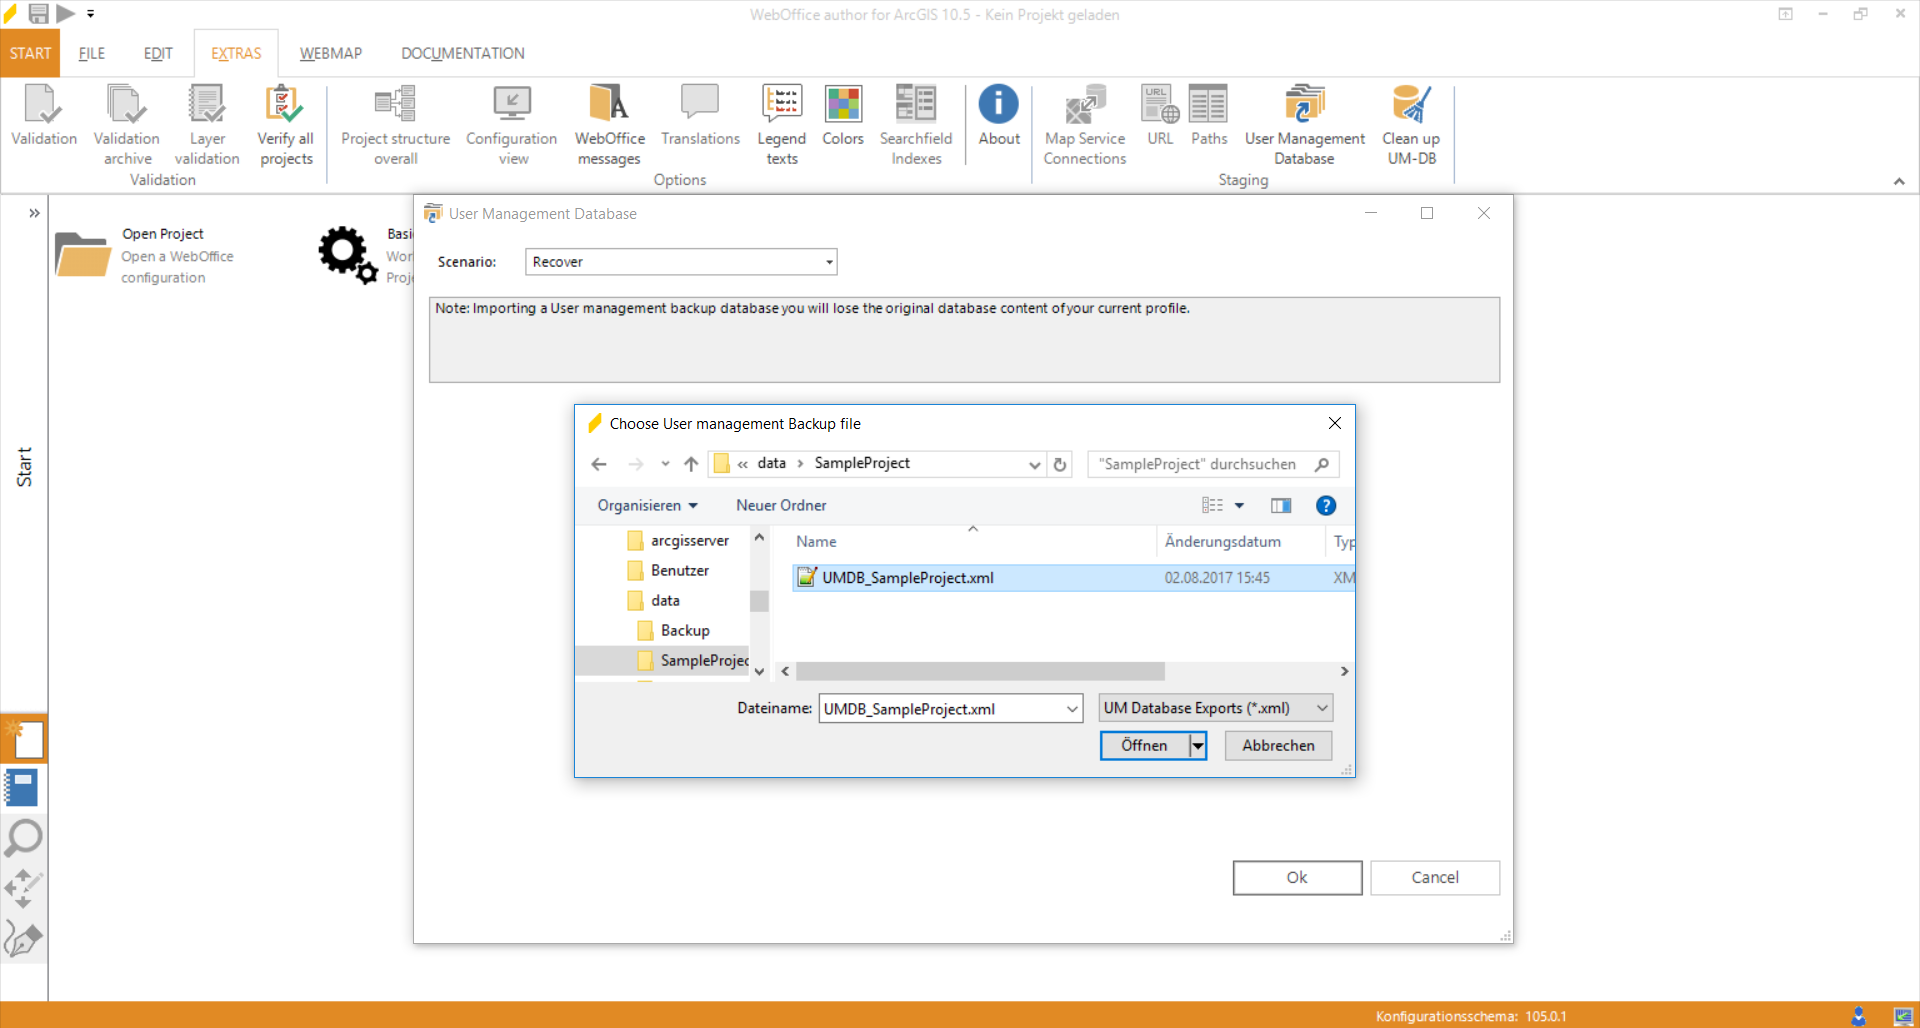
Task: Switch to the WEBMAP ribbon tab
Action: tap(330, 53)
